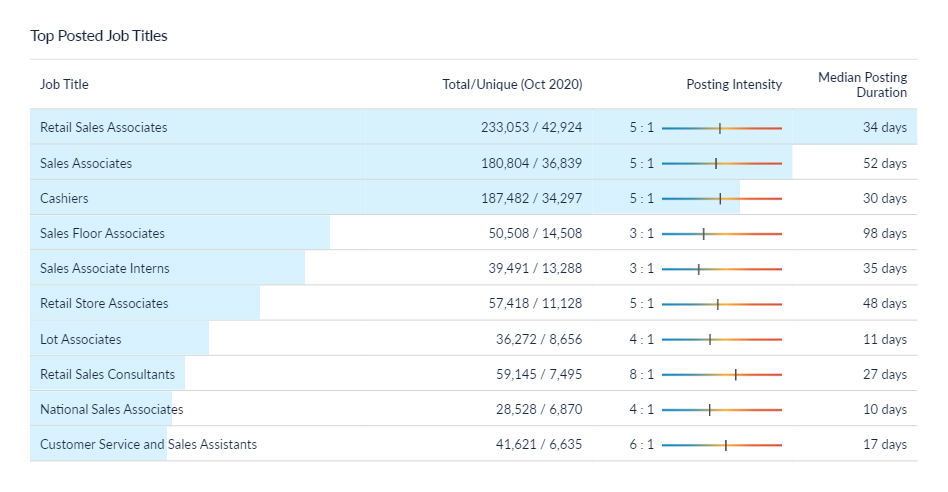Click the intensity bar for Retail Sales Consultants
948x492 pixels.
point(722,375)
